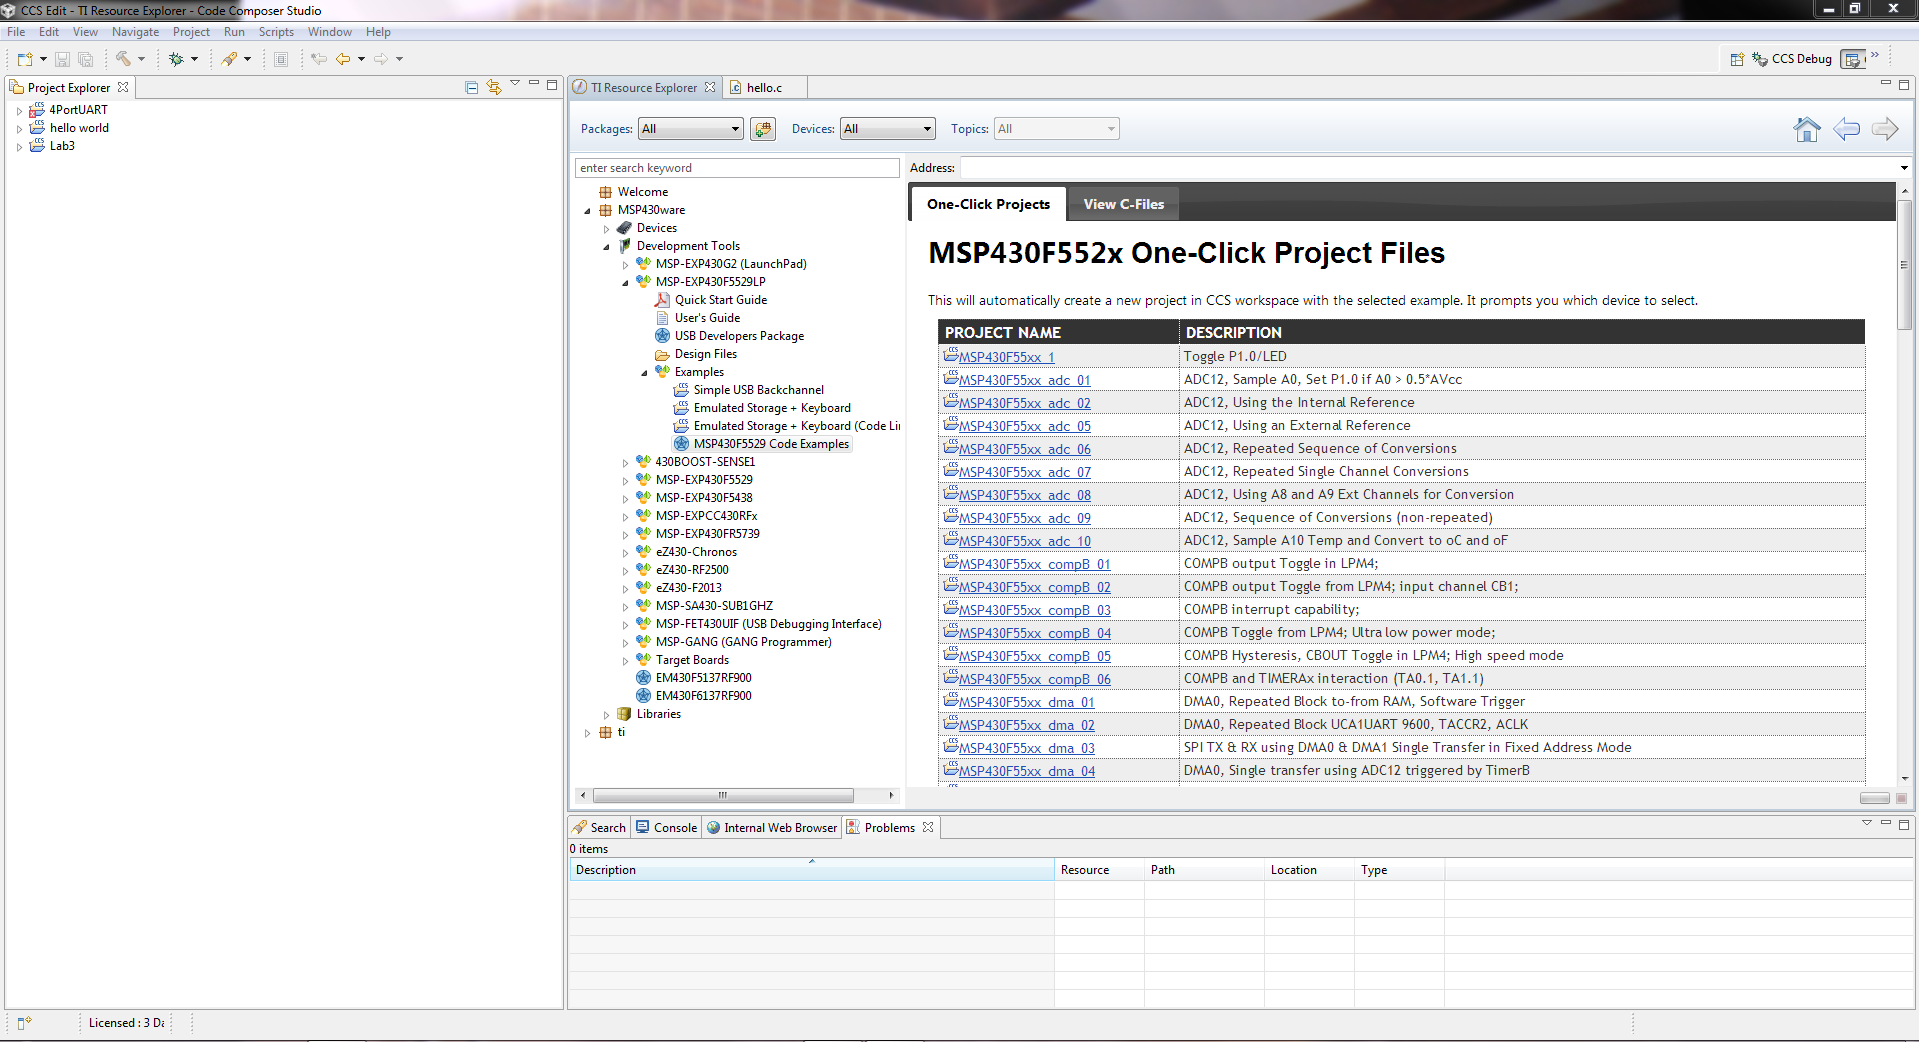This screenshot has width=1919, height=1042.
Task: Click the Build hammer icon
Action: (x=123, y=59)
